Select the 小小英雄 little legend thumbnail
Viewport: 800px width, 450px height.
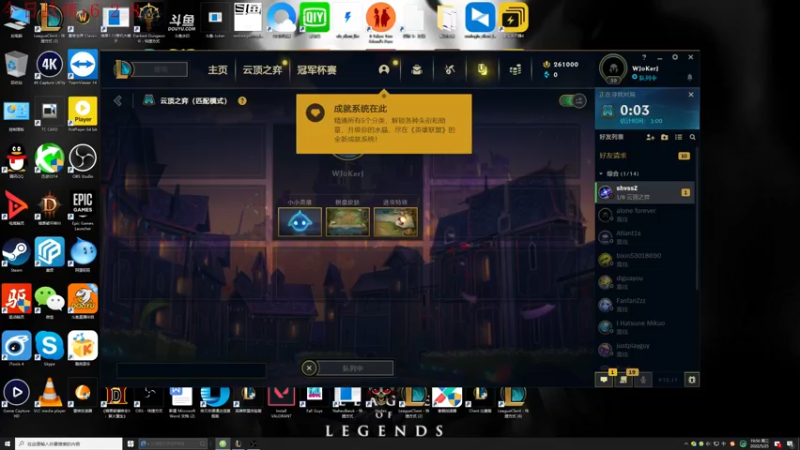(x=299, y=222)
